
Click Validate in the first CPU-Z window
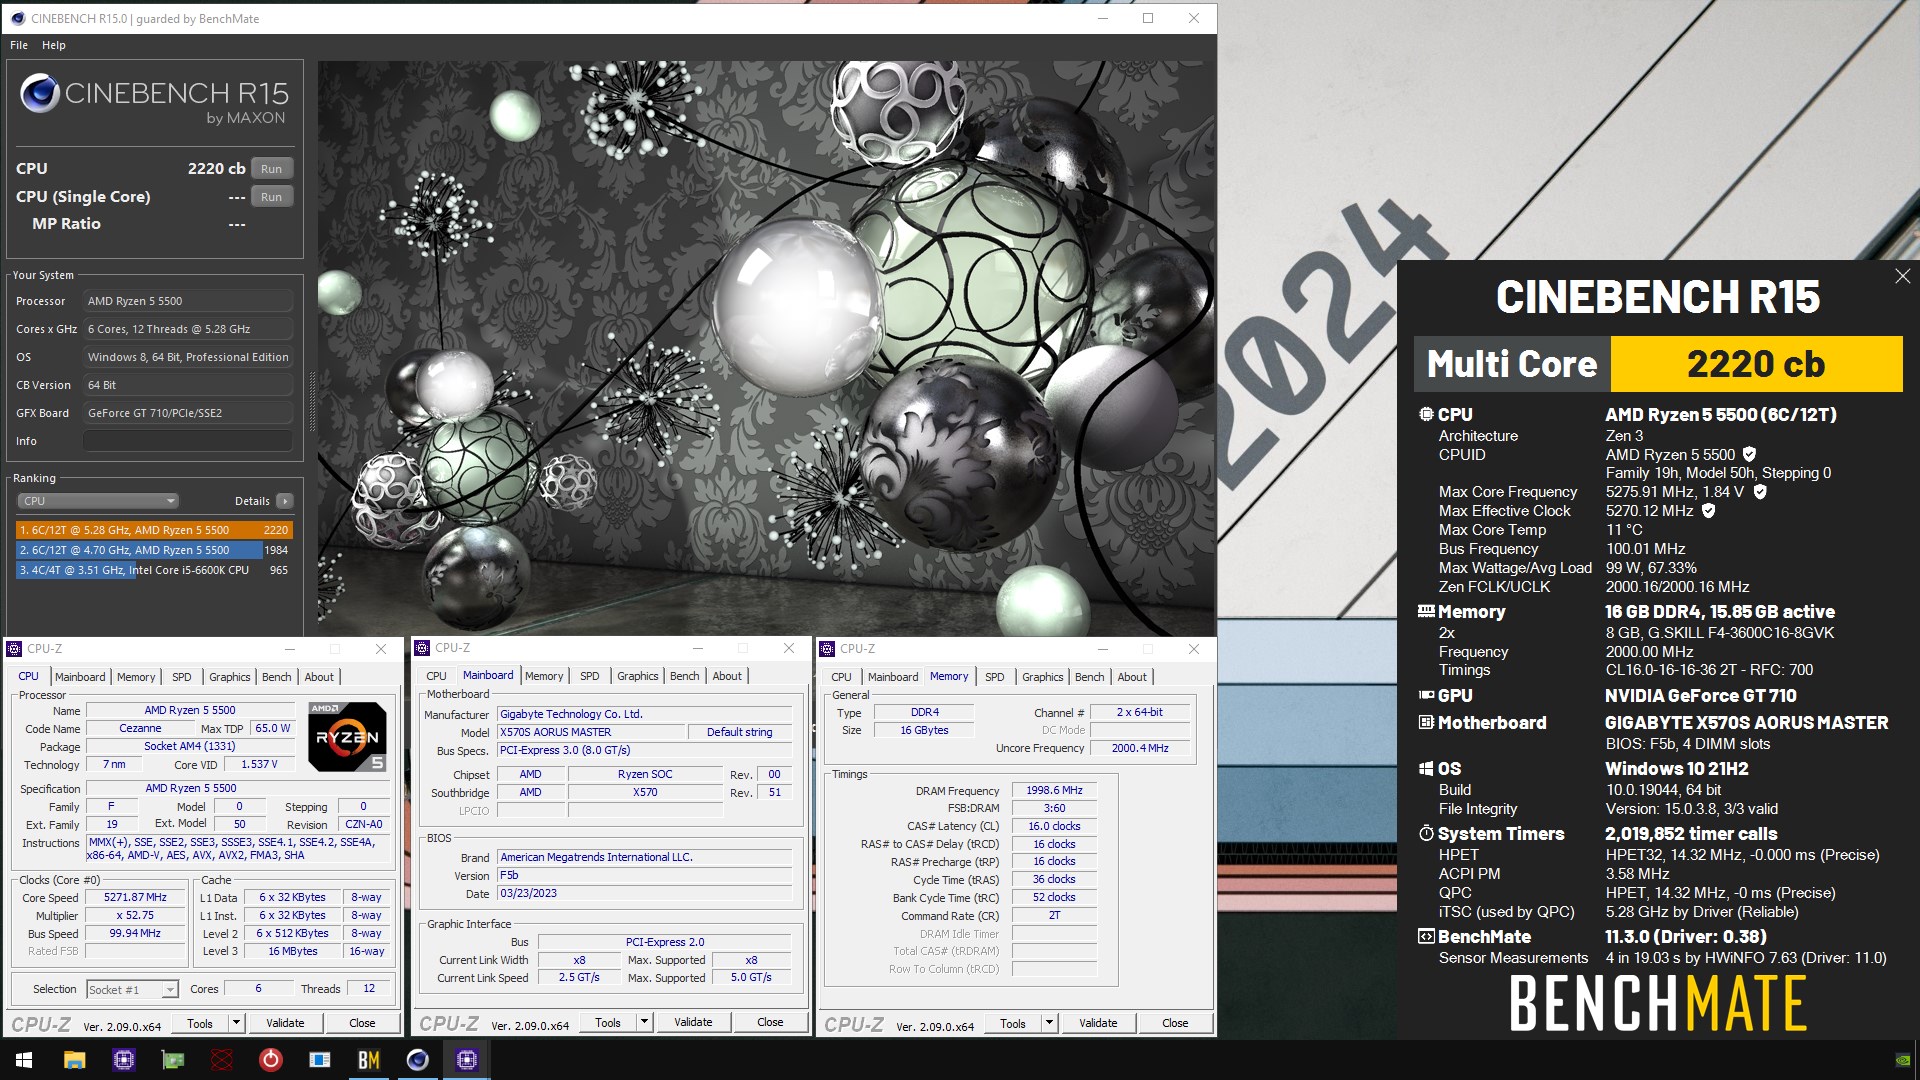click(285, 1023)
